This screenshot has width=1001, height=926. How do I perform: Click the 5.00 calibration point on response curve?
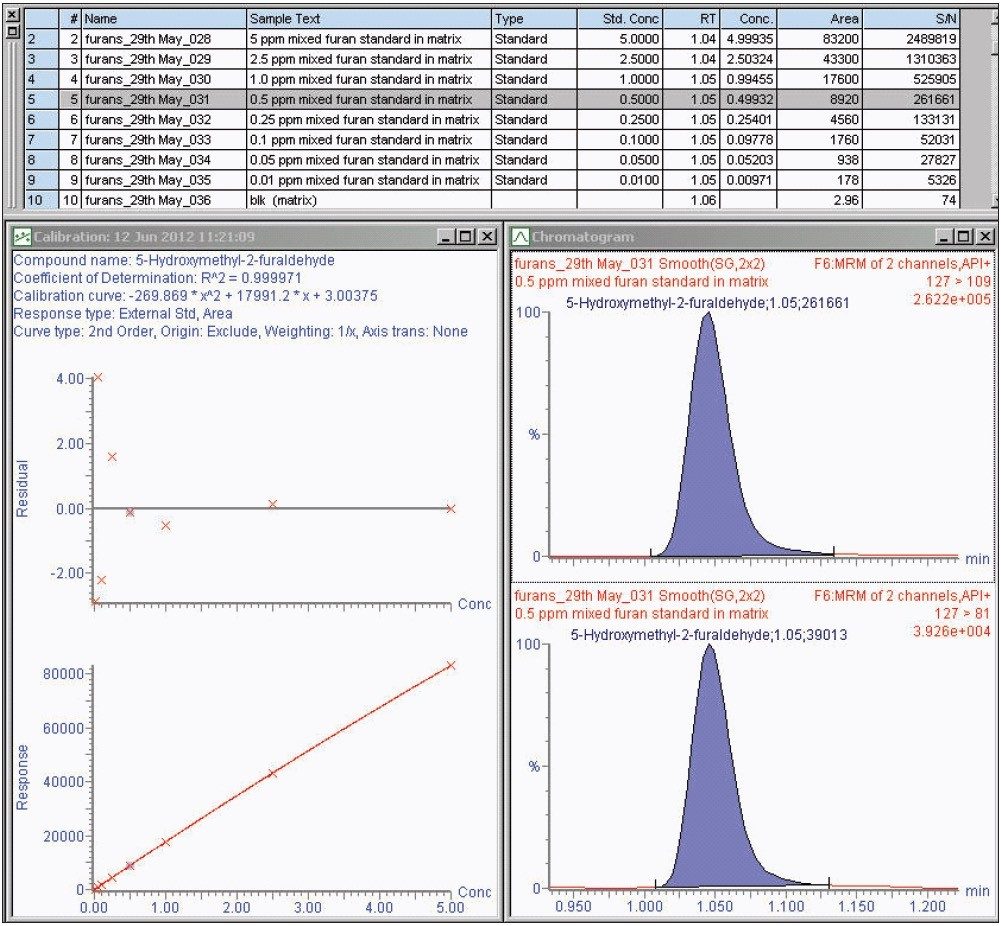tap(450, 665)
